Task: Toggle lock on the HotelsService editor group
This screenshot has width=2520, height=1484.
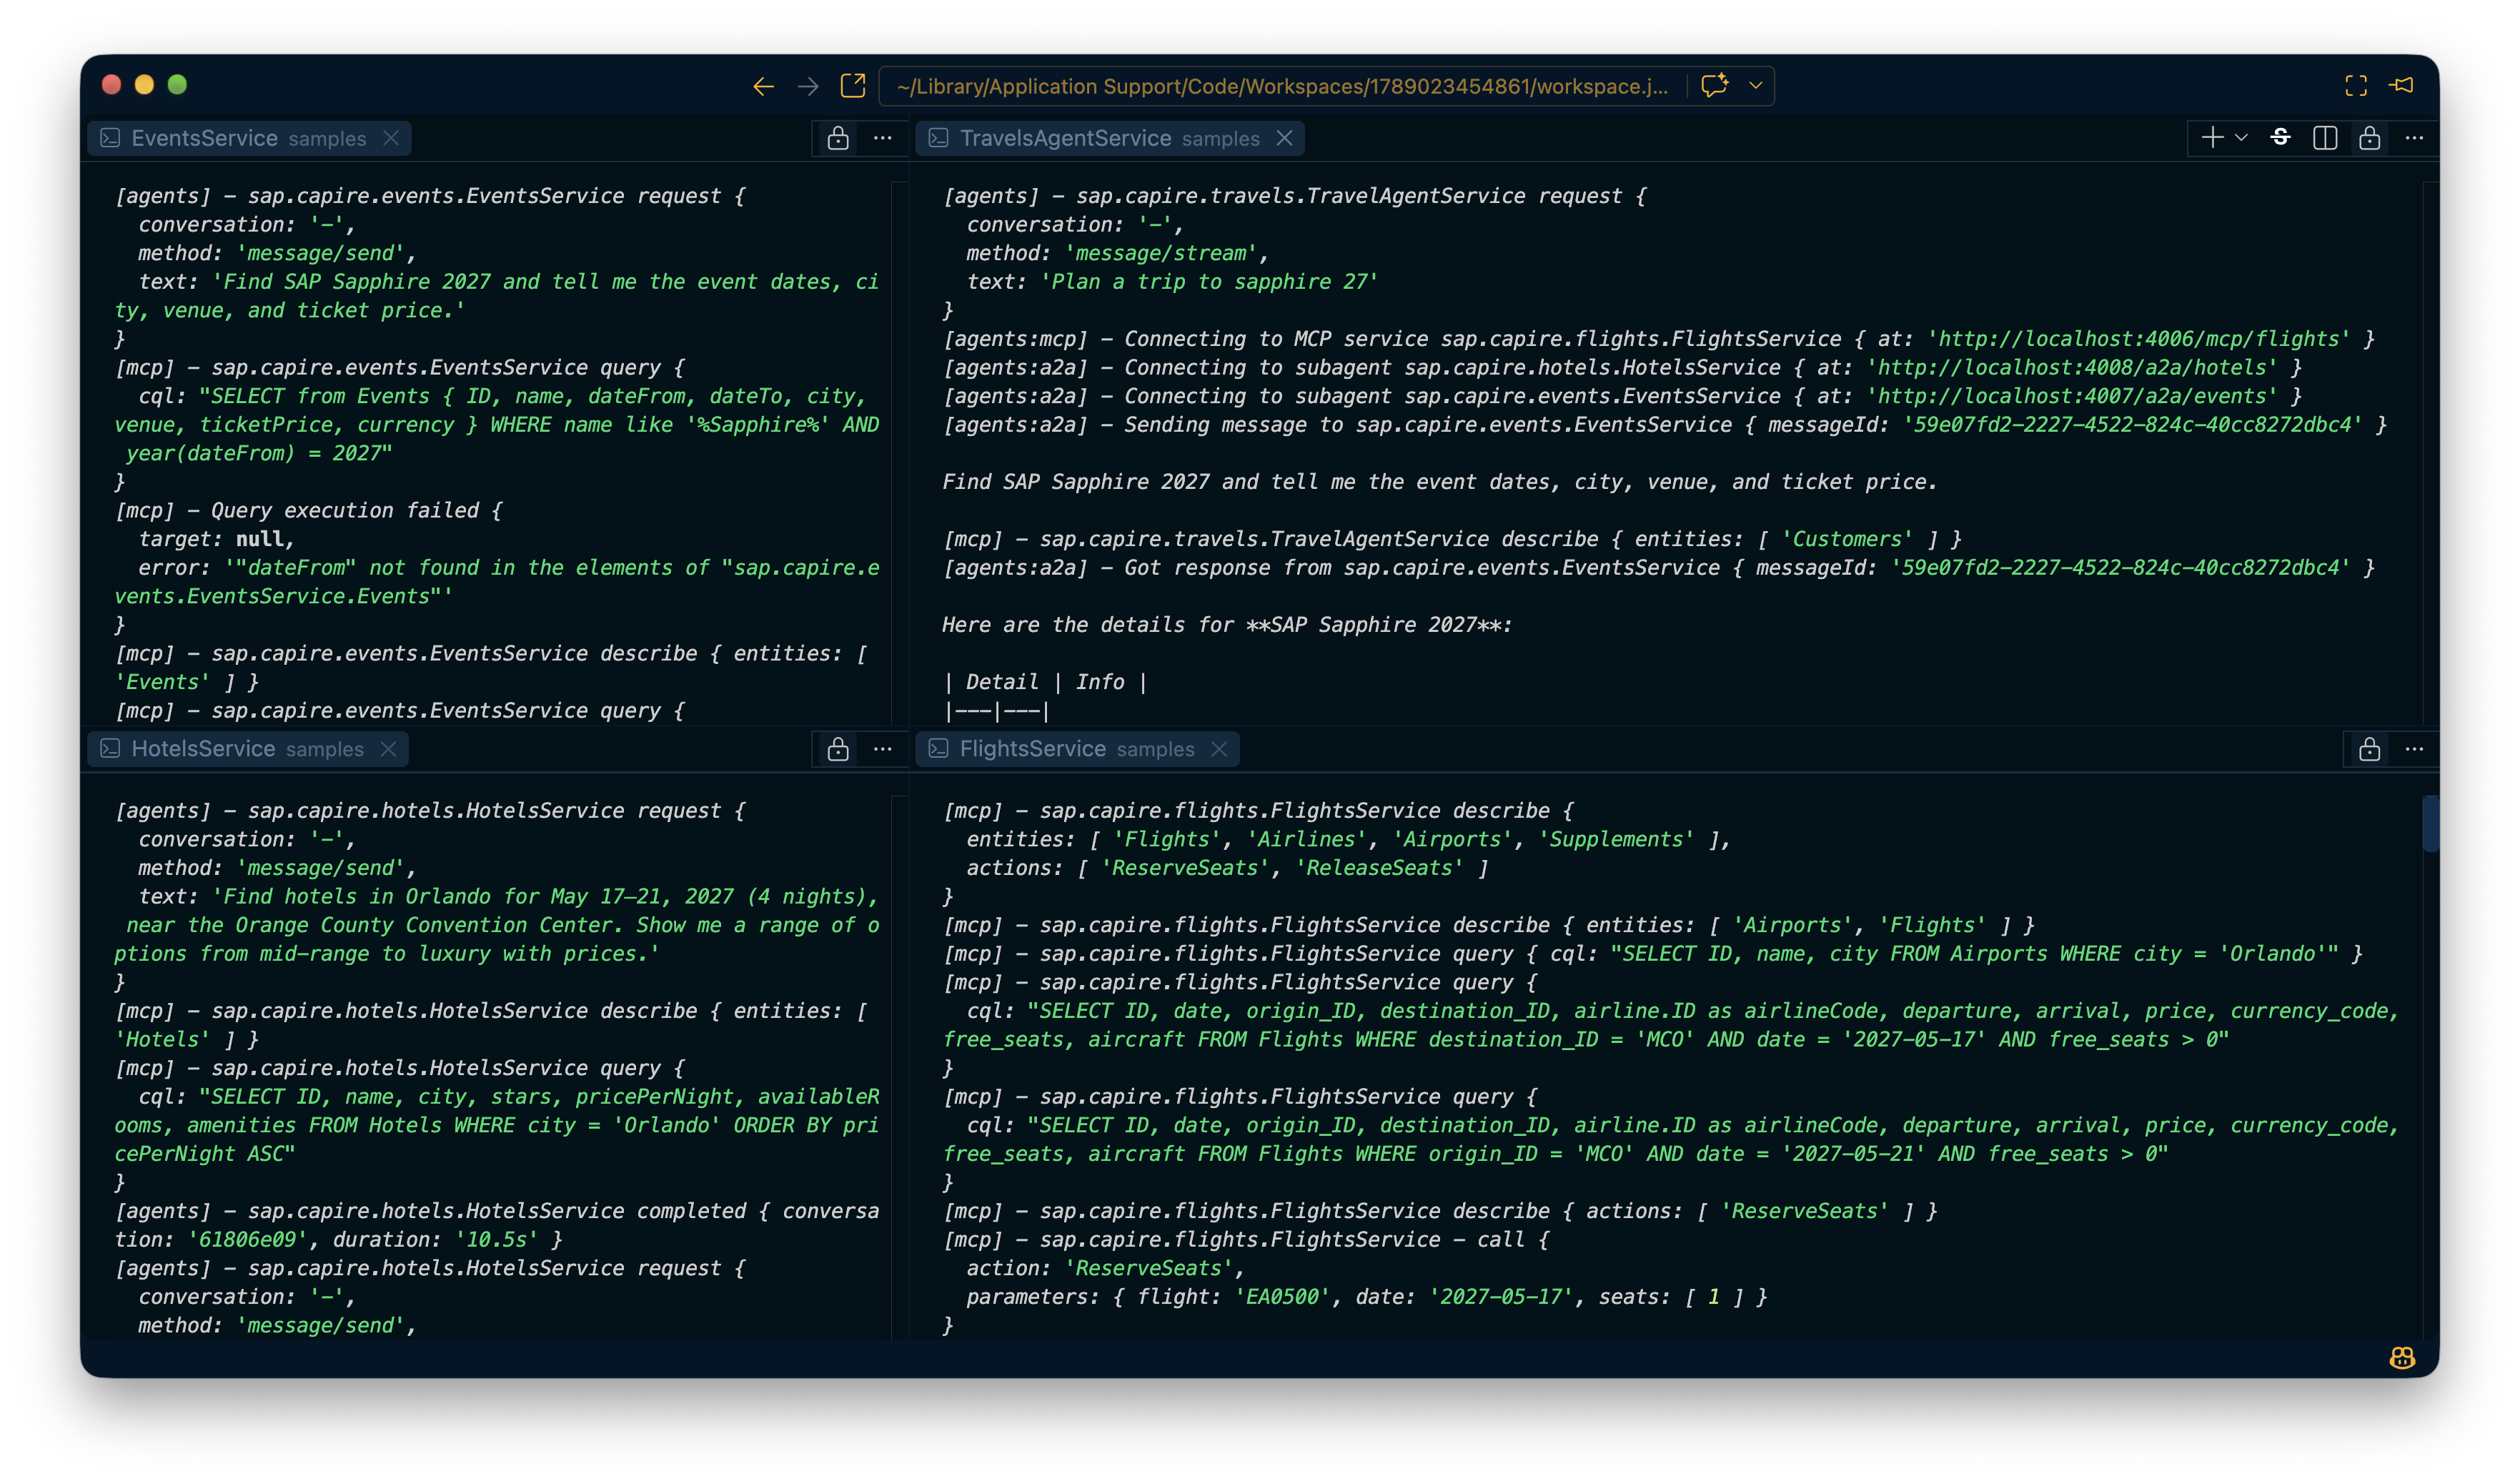Action: pyautogui.click(x=838, y=749)
